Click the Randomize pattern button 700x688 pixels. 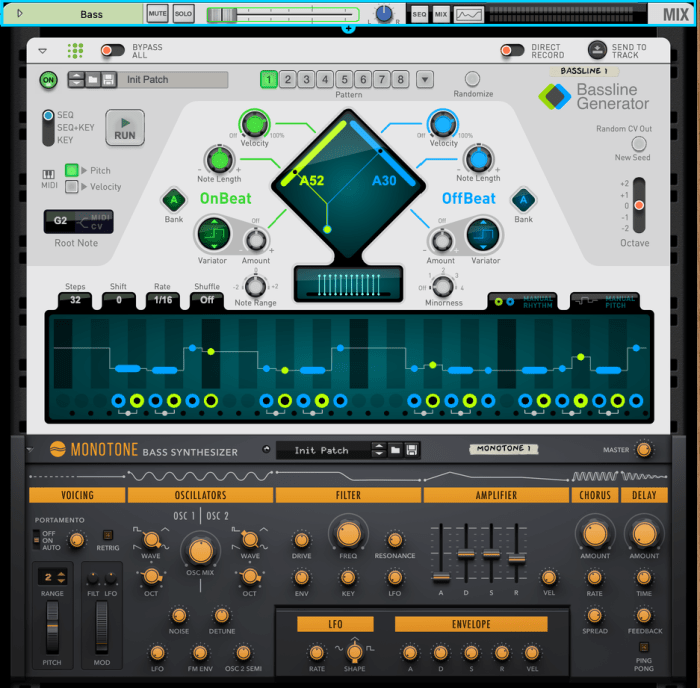[x=472, y=79]
